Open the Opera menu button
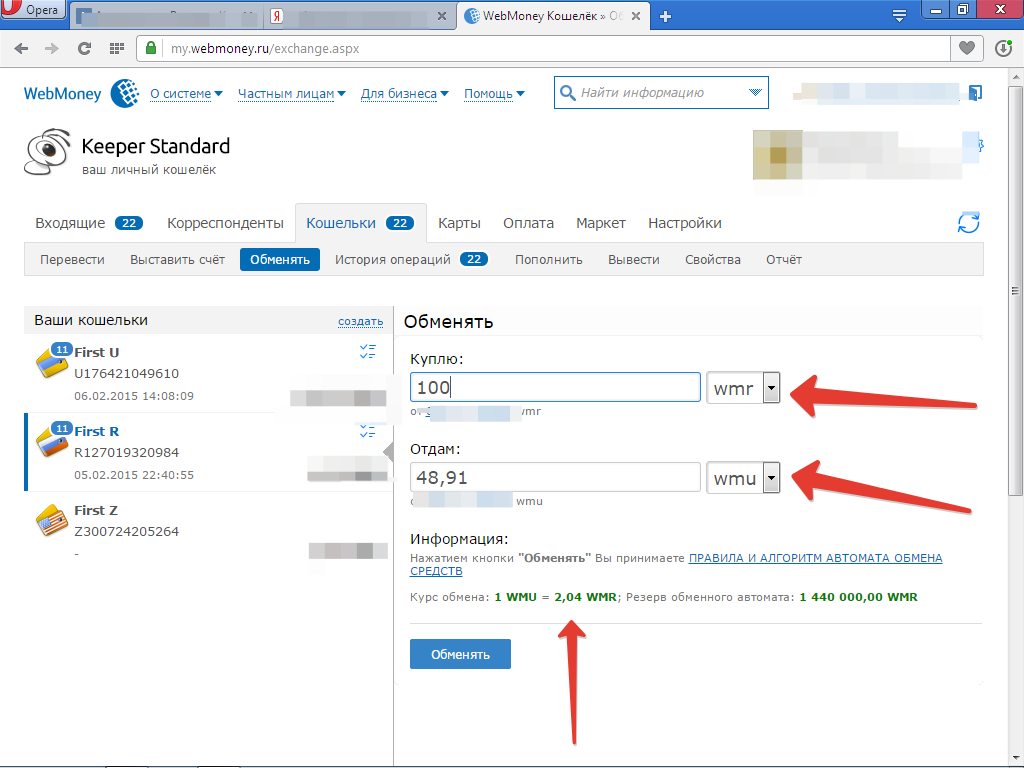The height and width of the screenshot is (768, 1024). tap(33, 10)
